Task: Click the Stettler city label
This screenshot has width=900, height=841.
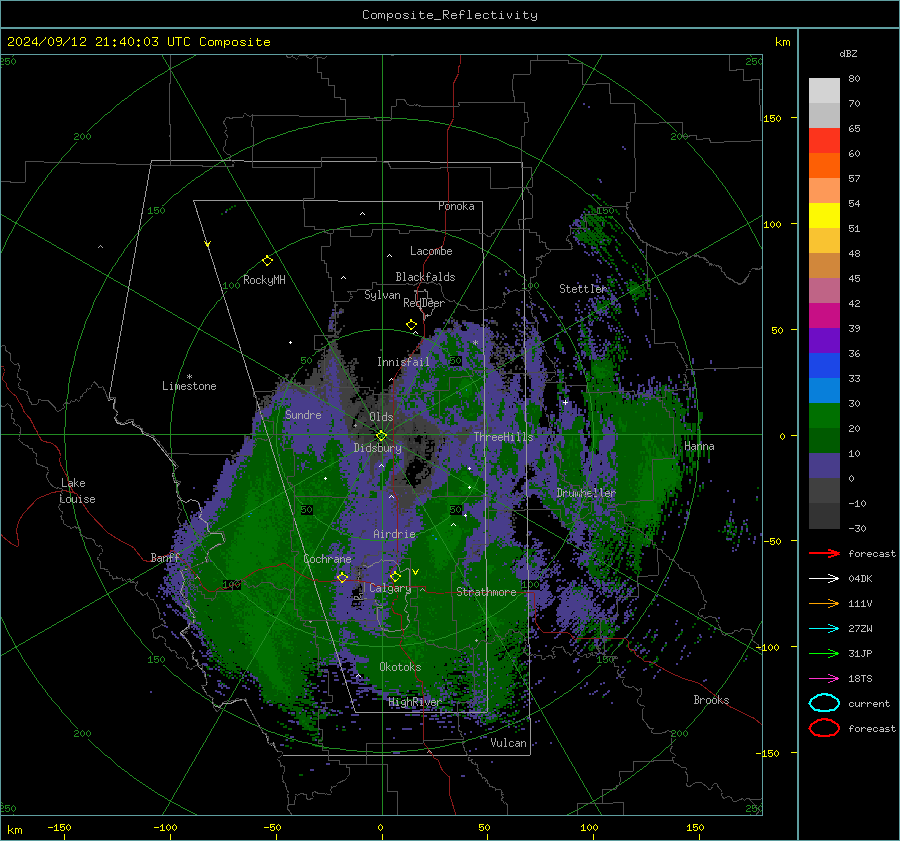Action: coord(583,289)
